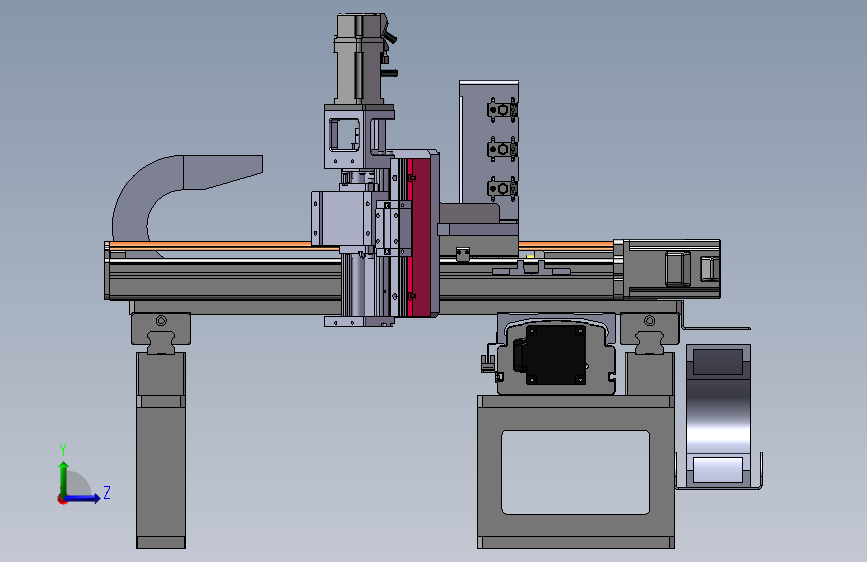Click the green Y axis arrow of triad
The image size is (867, 562).
64,477
